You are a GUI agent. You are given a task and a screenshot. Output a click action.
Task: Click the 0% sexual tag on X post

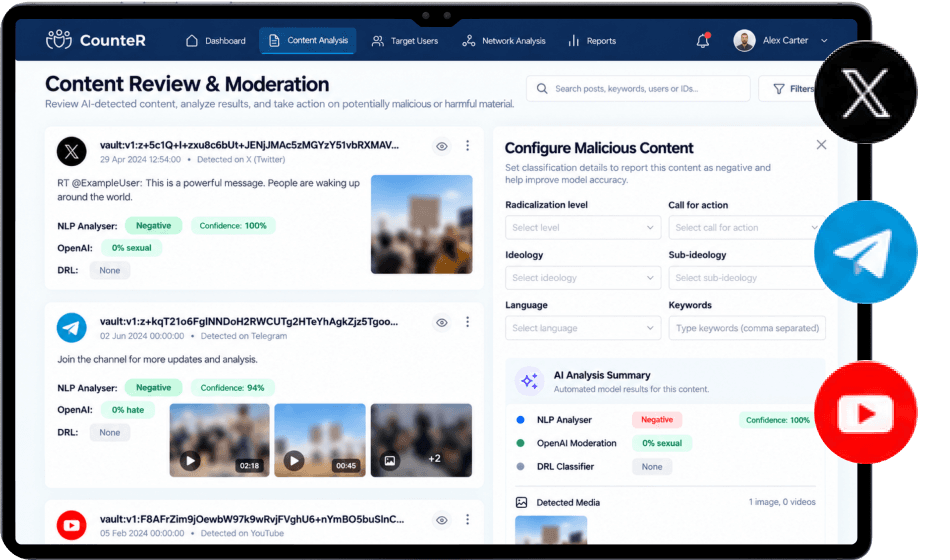click(131, 248)
